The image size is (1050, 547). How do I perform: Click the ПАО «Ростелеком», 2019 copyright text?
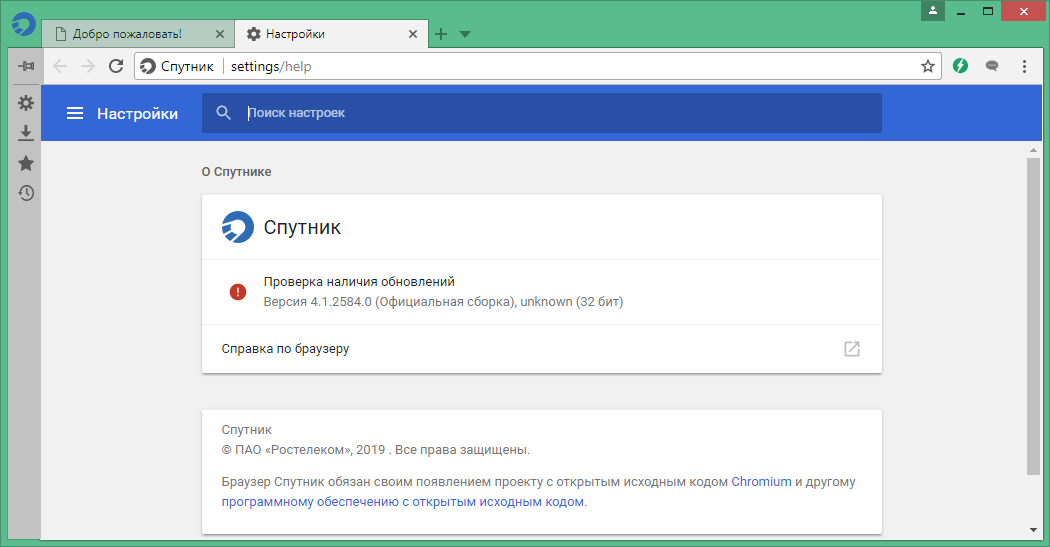coord(376,450)
